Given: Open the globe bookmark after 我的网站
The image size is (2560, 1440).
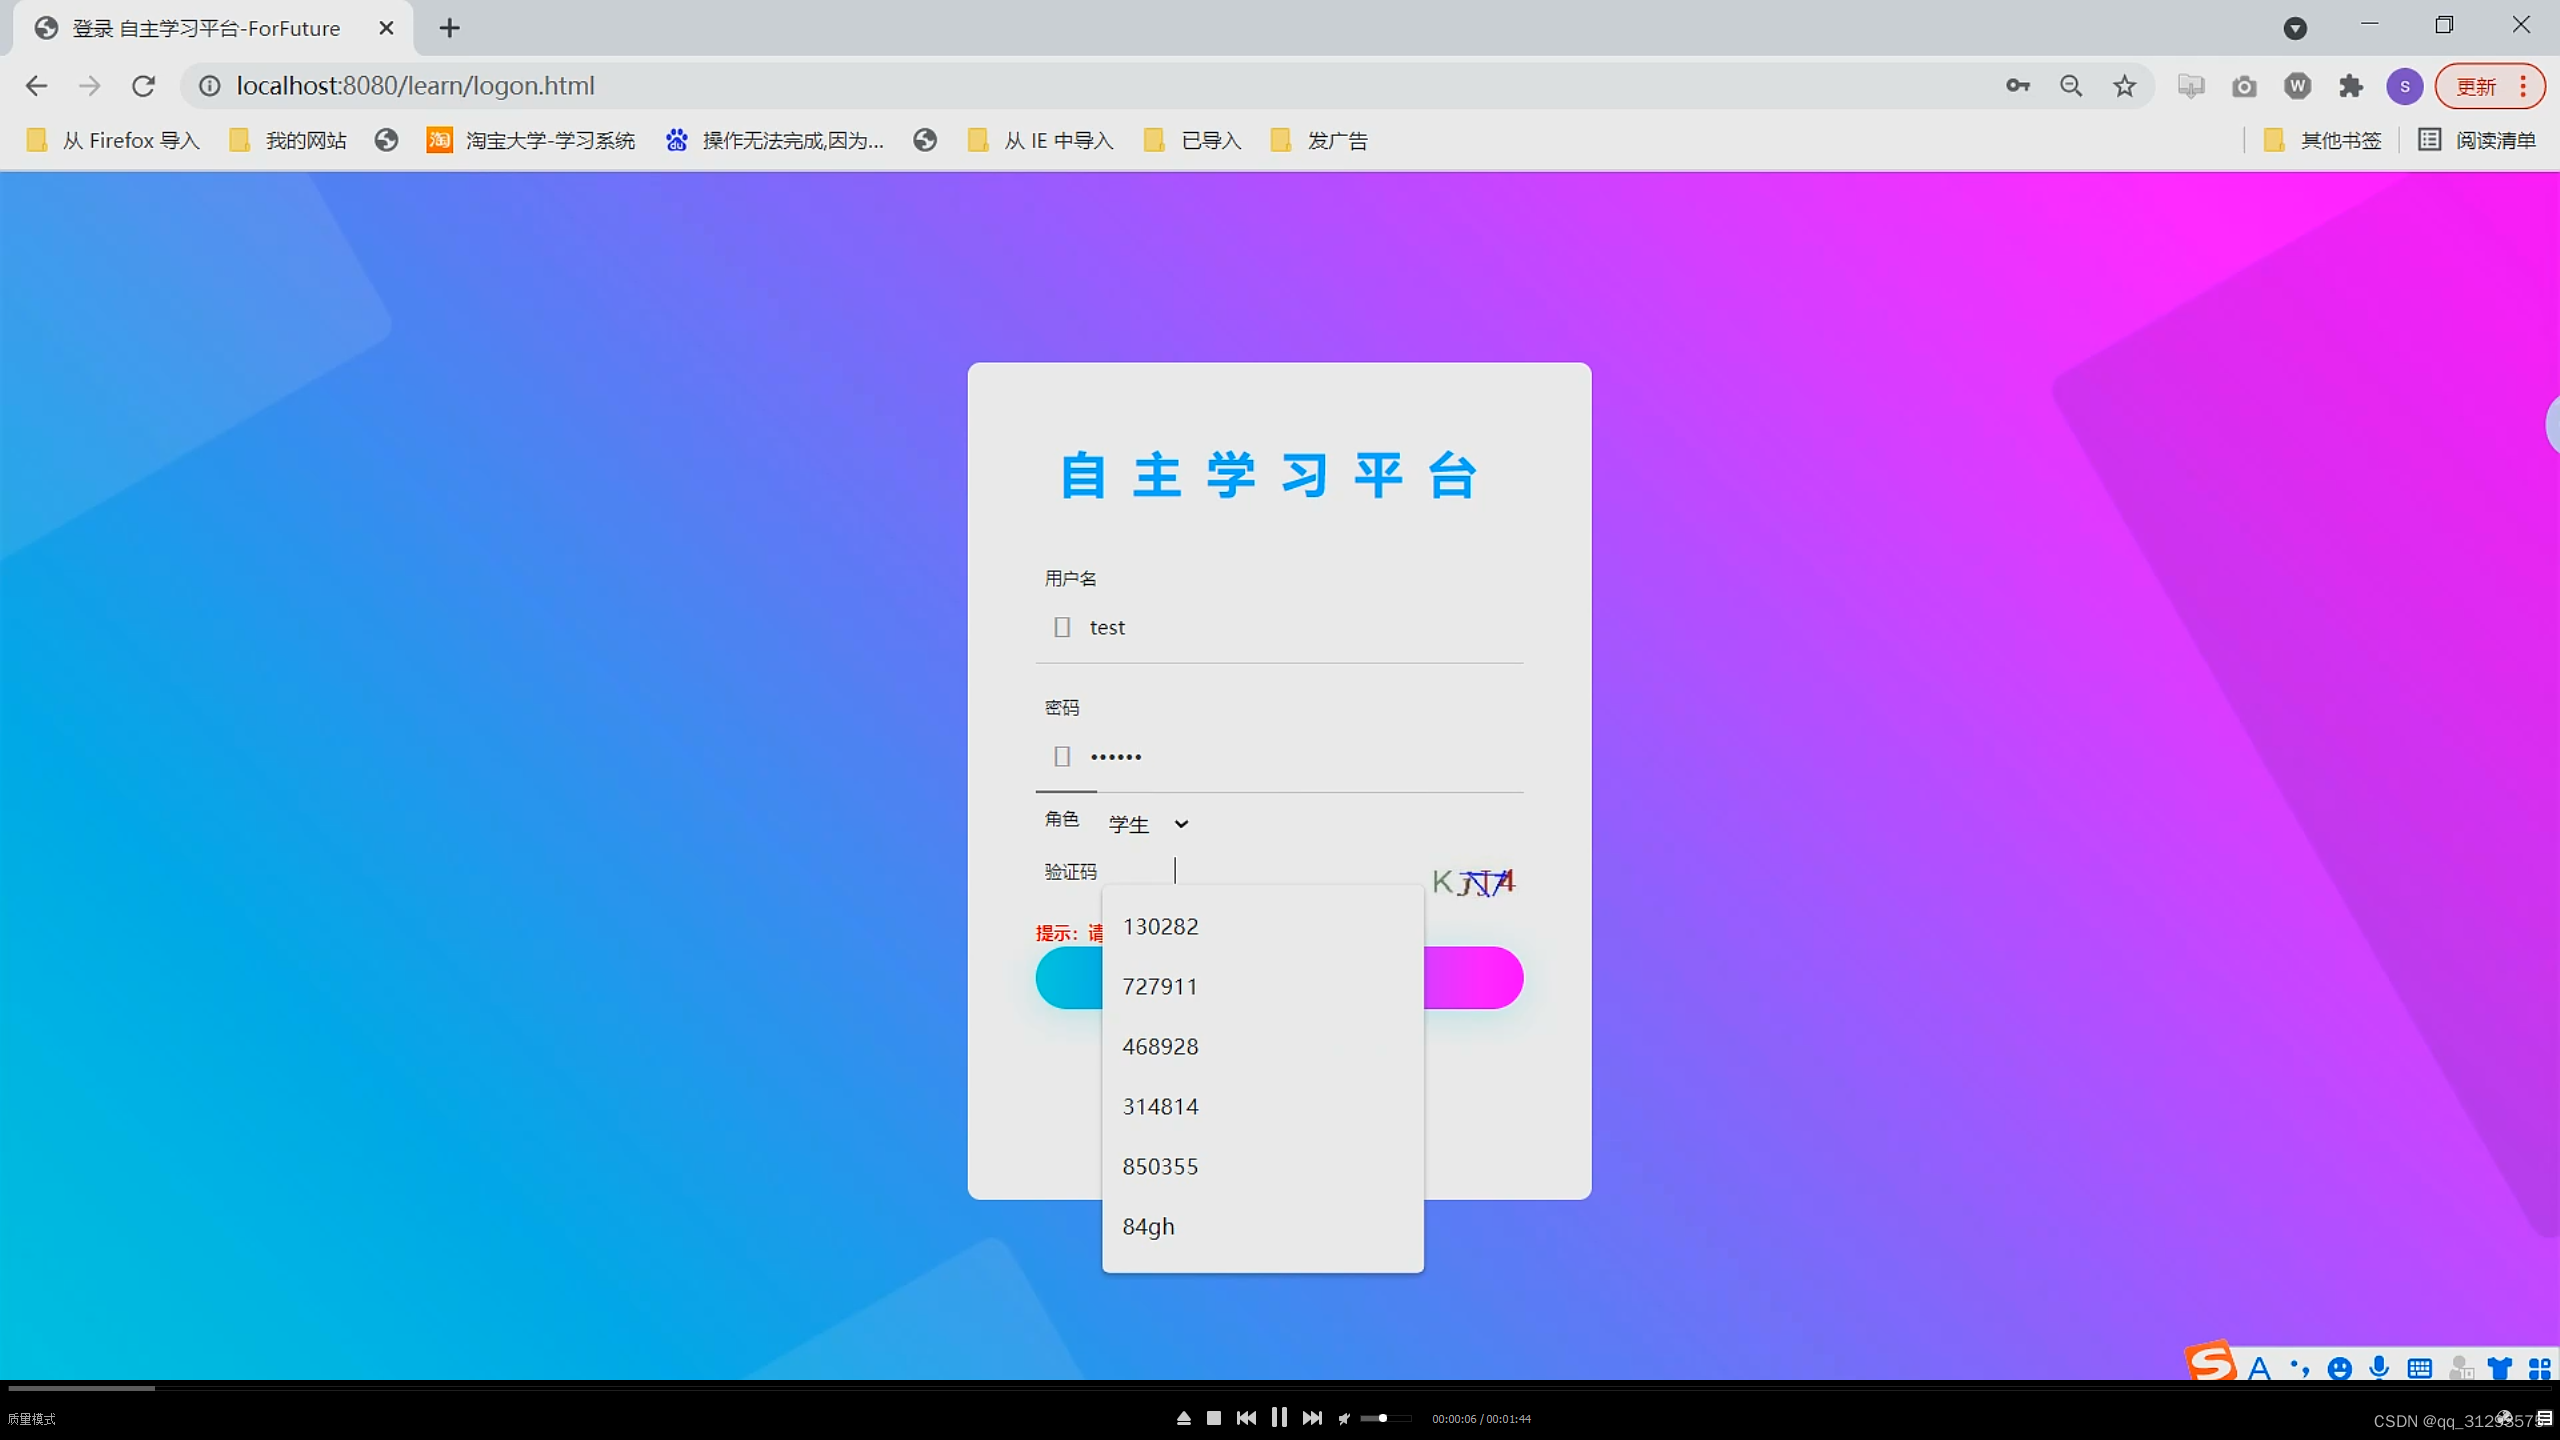Looking at the screenshot, I should pyautogui.click(x=386, y=140).
